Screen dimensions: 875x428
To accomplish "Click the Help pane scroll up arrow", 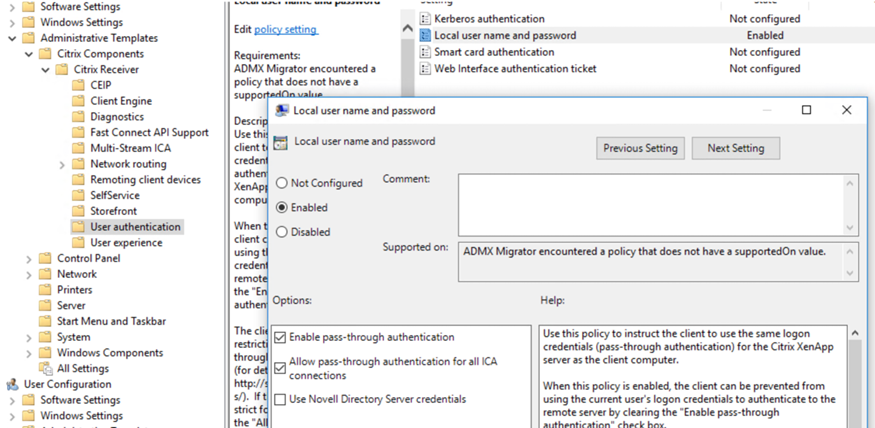I will (854, 333).
